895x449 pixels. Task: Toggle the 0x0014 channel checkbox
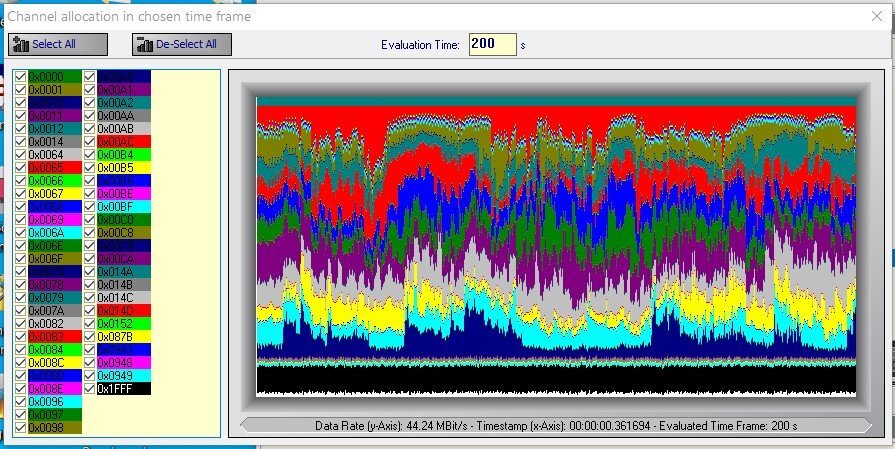click(x=21, y=142)
